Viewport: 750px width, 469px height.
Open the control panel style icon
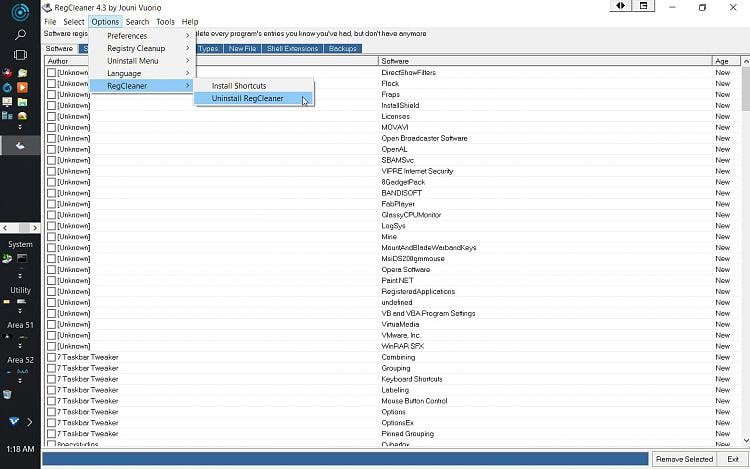[x=7, y=116]
